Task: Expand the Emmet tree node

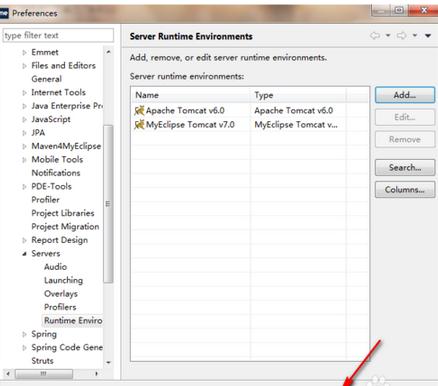Action: pyautogui.click(x=24, y=53)
